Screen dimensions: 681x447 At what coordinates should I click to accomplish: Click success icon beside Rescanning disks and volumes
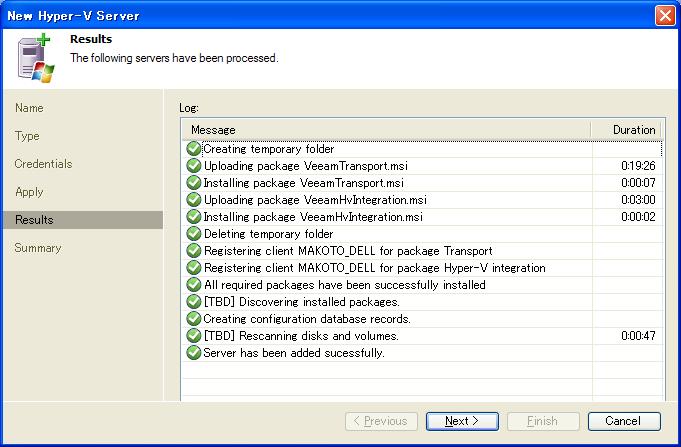coord(193,335)
